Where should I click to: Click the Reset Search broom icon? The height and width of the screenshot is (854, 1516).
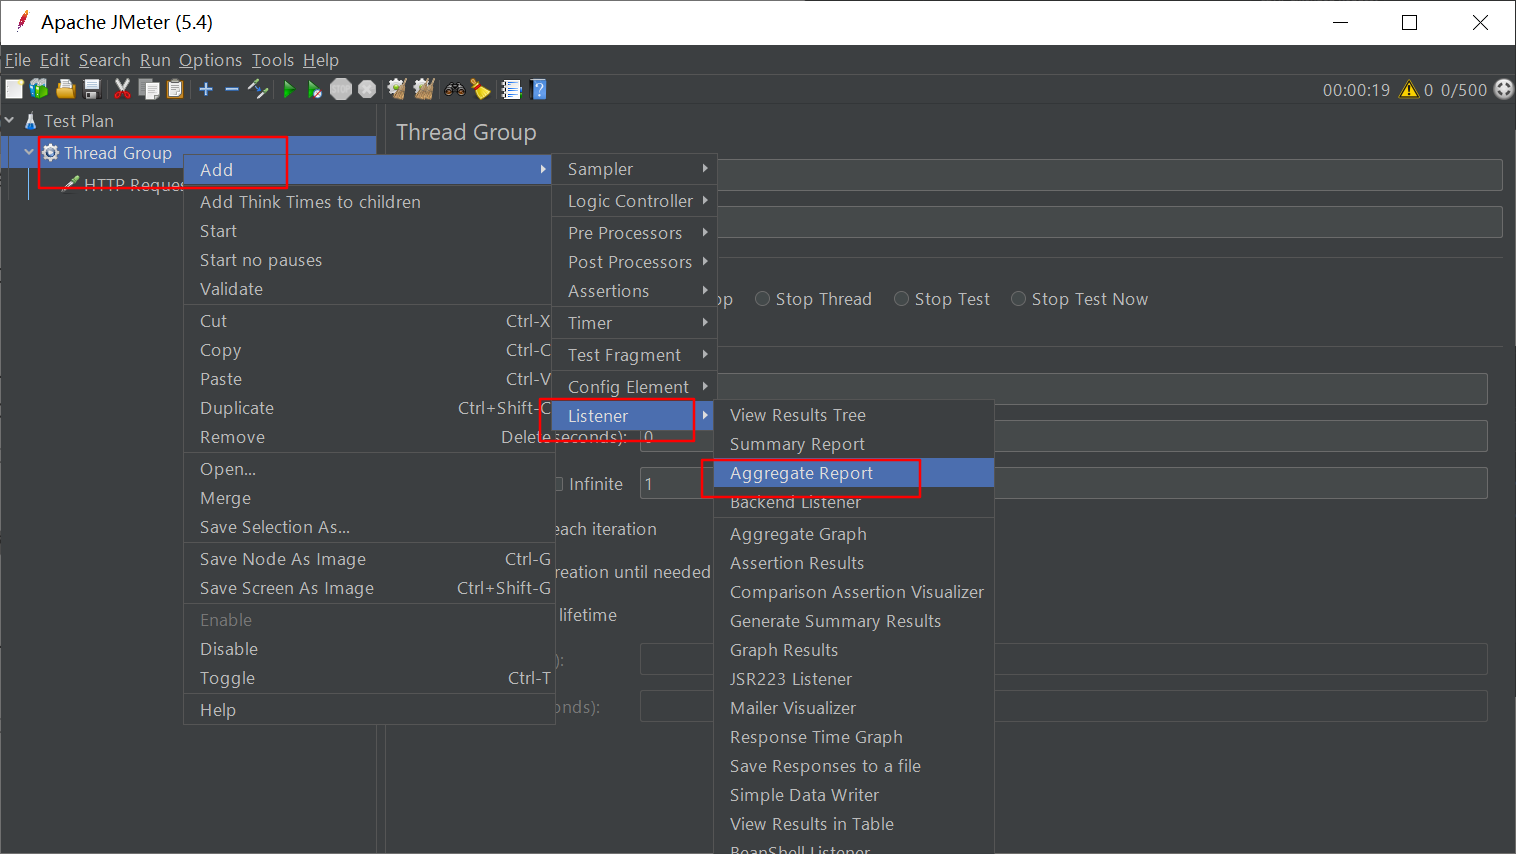[481, 89]
